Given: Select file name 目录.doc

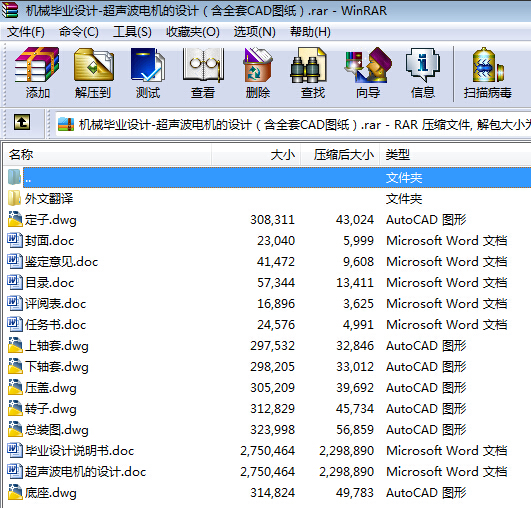Looking at the screenshot, I should click(x=49, y=283).
